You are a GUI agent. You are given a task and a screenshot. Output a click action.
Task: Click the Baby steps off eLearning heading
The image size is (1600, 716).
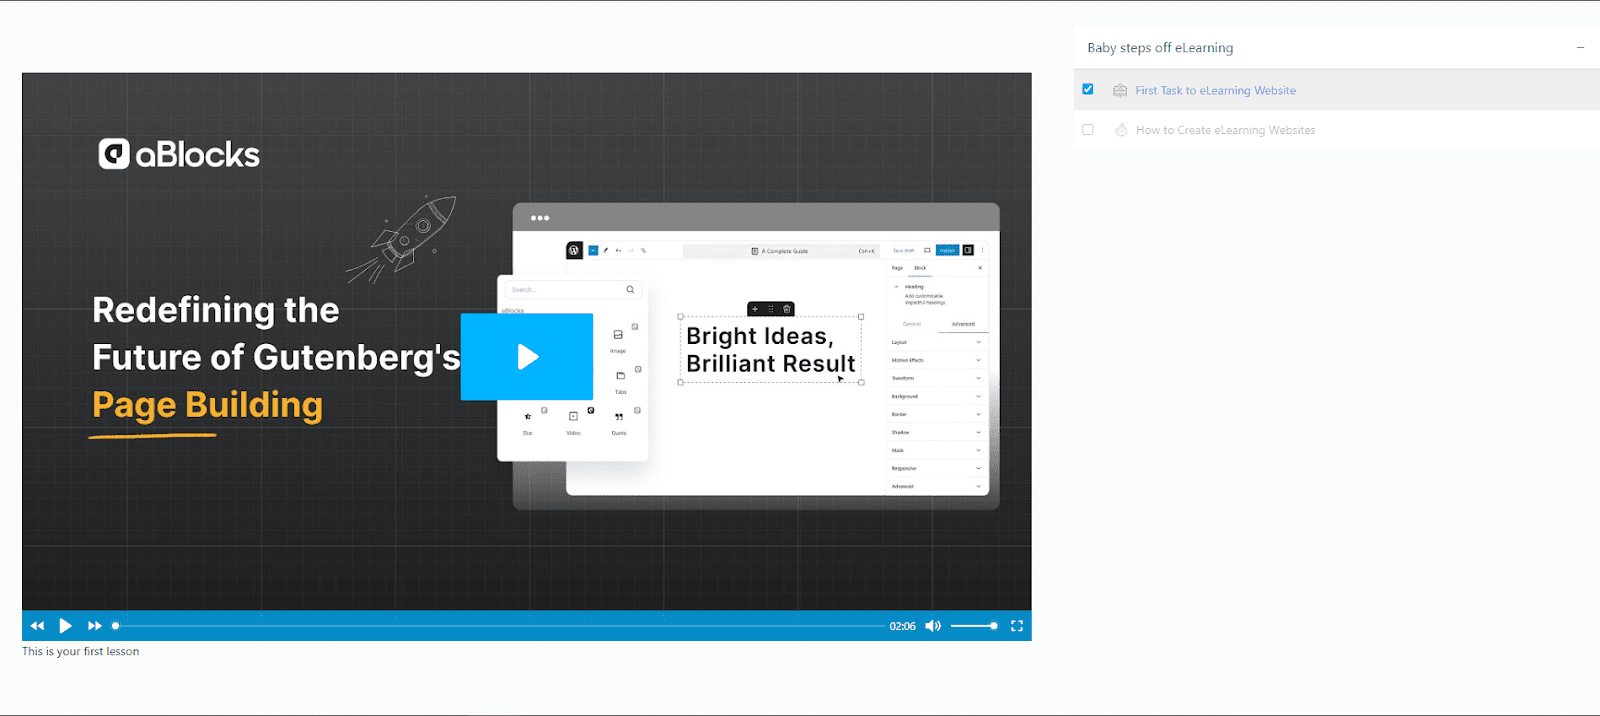pyautogui.click(x=1160, y=47)
